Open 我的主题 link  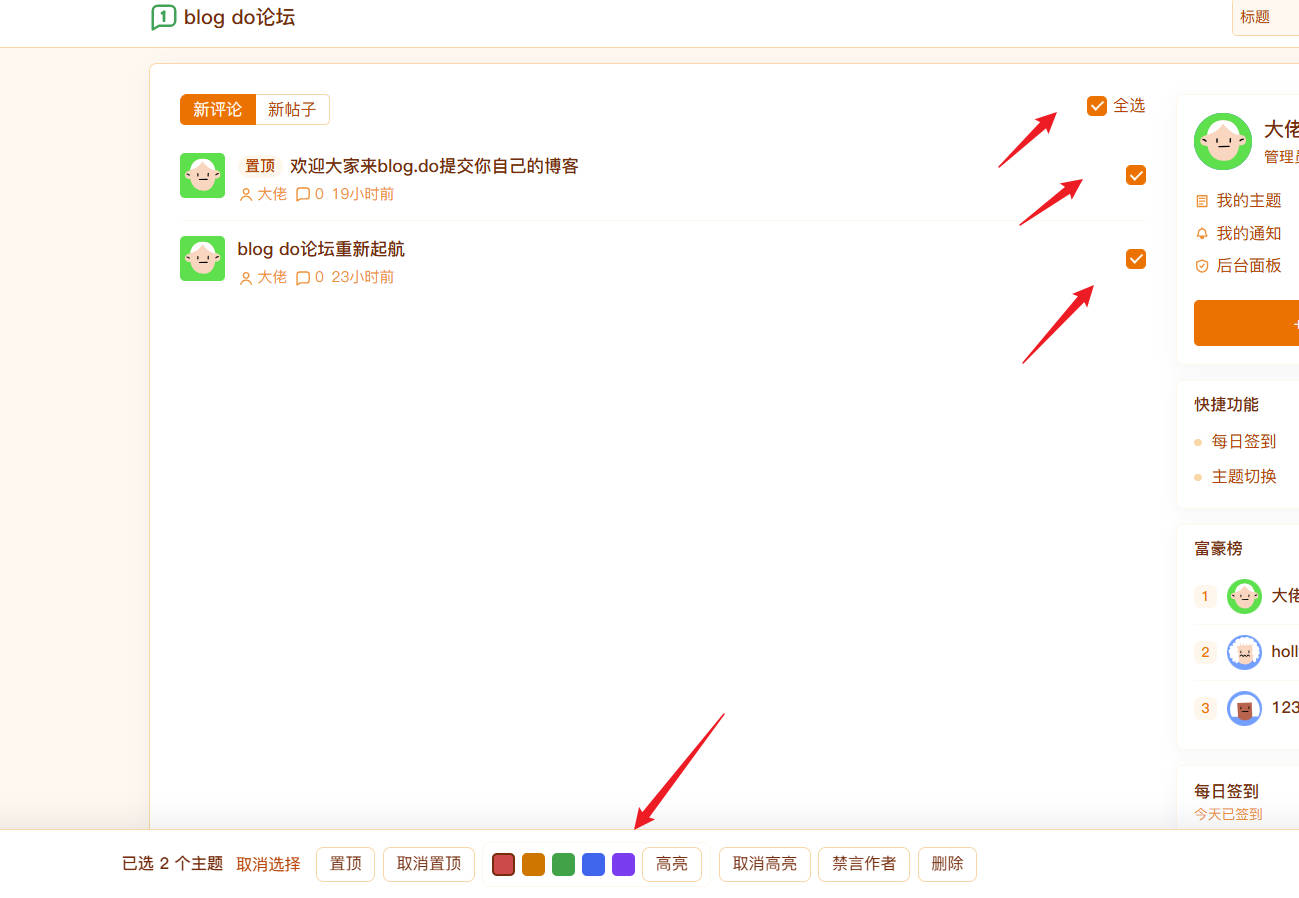pos(1249,201)
